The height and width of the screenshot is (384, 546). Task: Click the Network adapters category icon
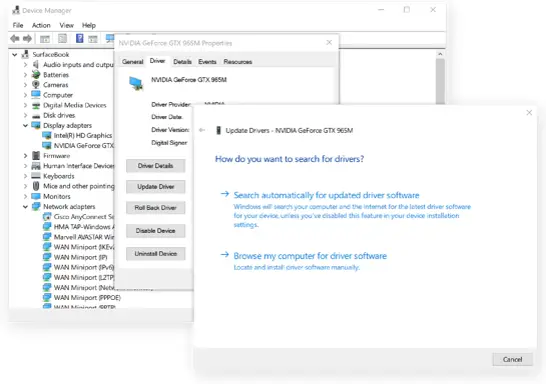point(36,206)
